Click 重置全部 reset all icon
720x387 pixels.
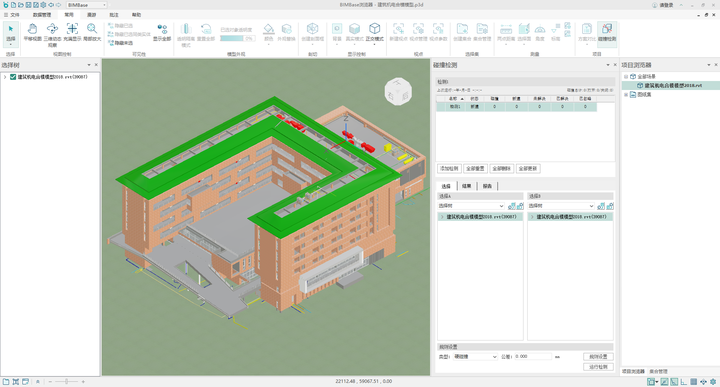coord(206,32)
